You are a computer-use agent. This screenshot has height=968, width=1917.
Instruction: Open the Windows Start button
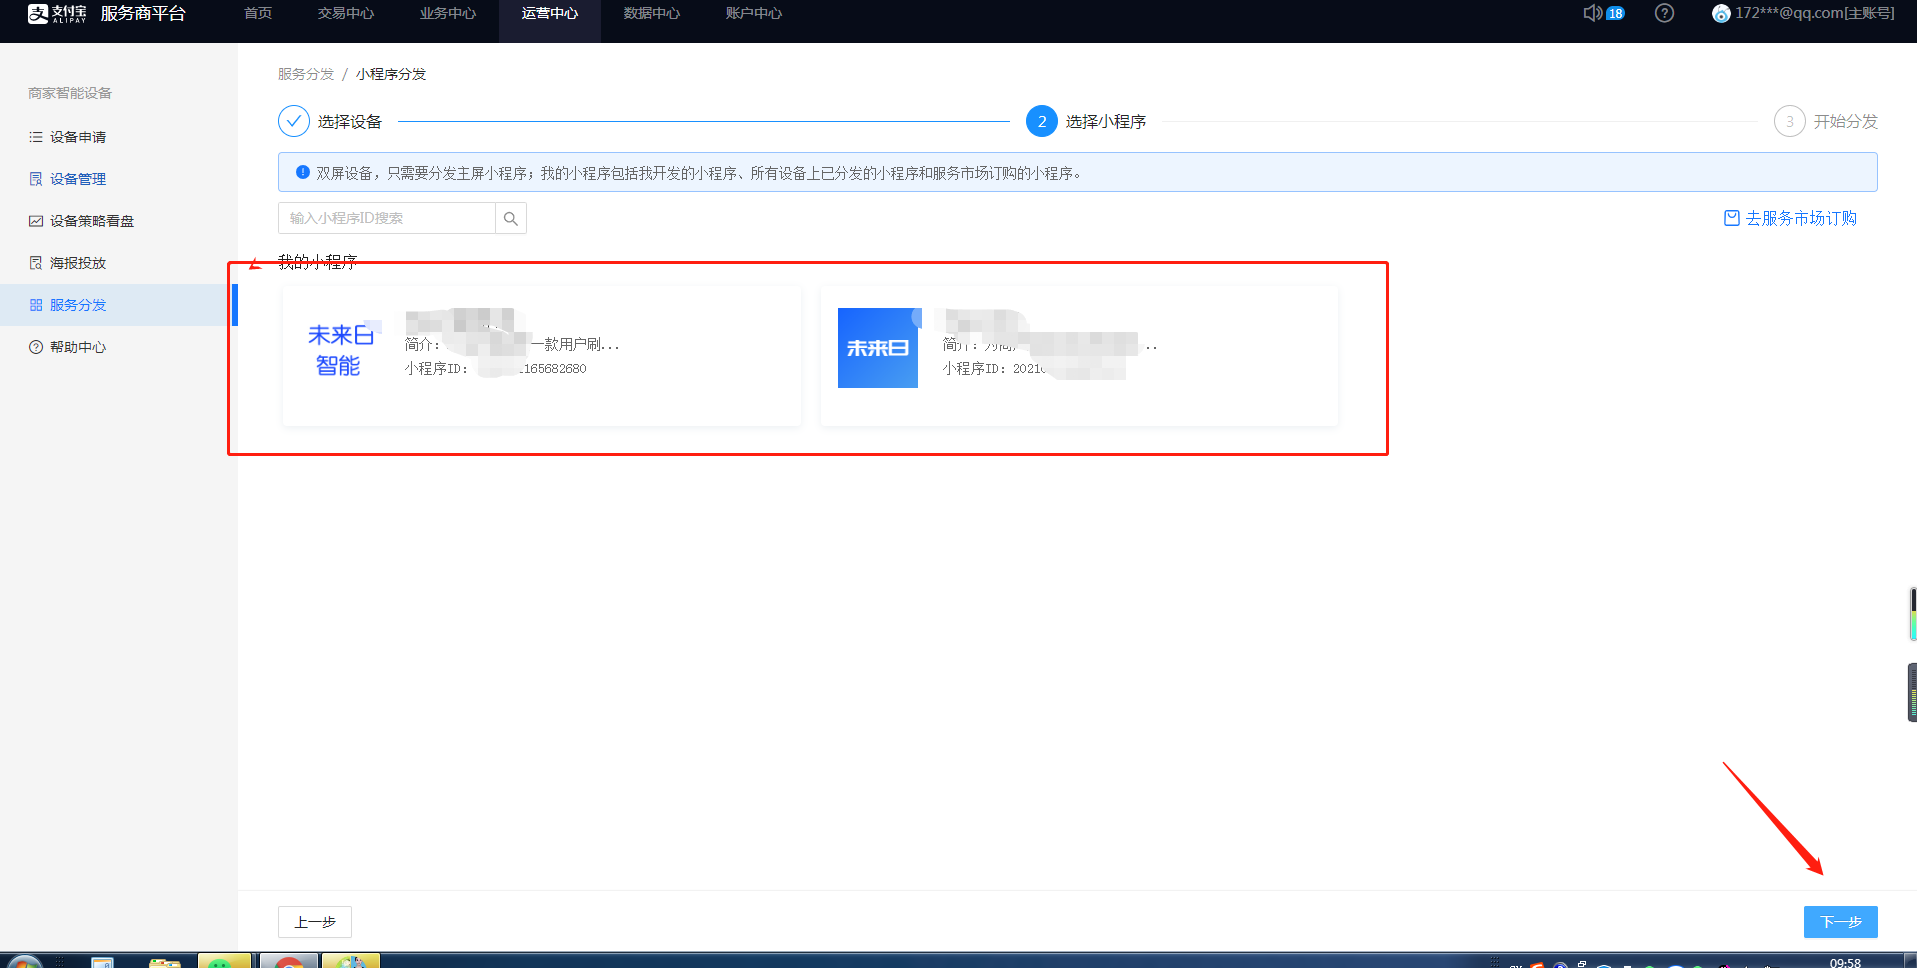pyautogui.click(x=26, y=962)
